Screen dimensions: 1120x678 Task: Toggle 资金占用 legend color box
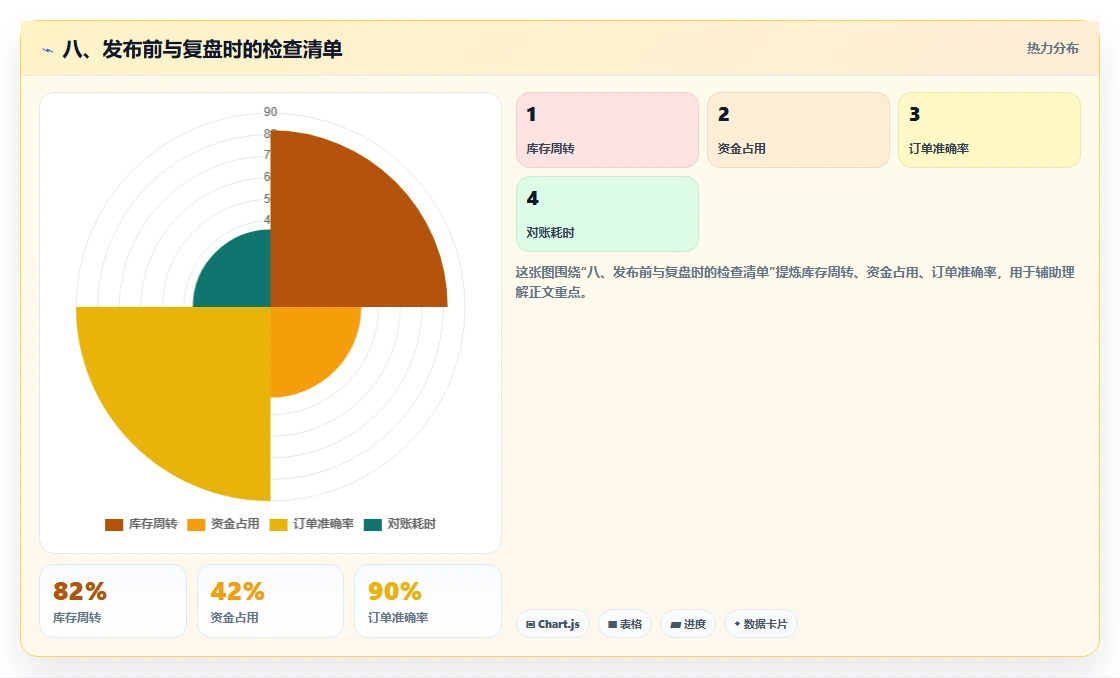[196, 524]
